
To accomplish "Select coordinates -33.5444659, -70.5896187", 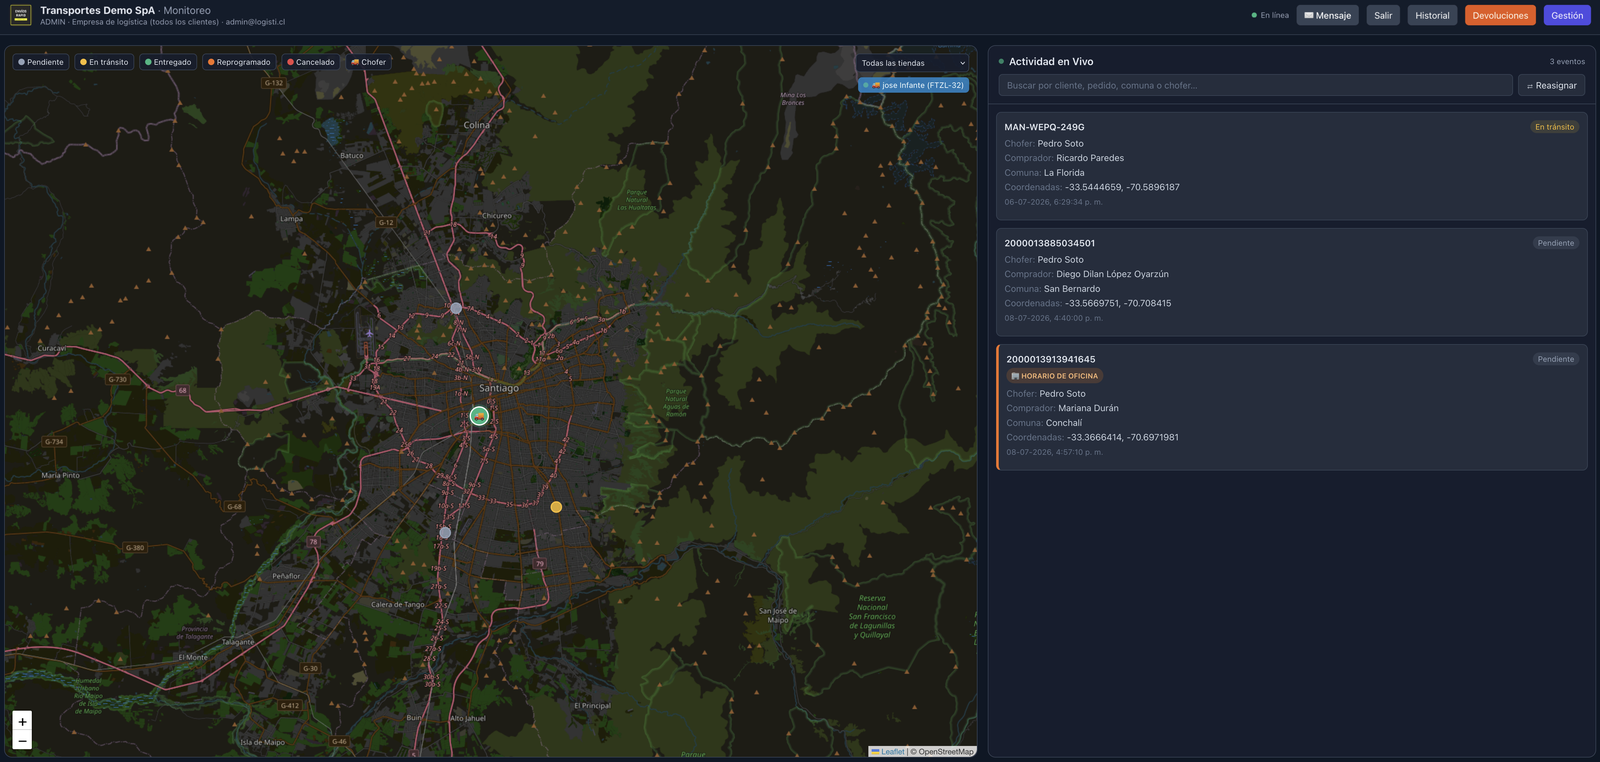I will (x=1122, y=187).
